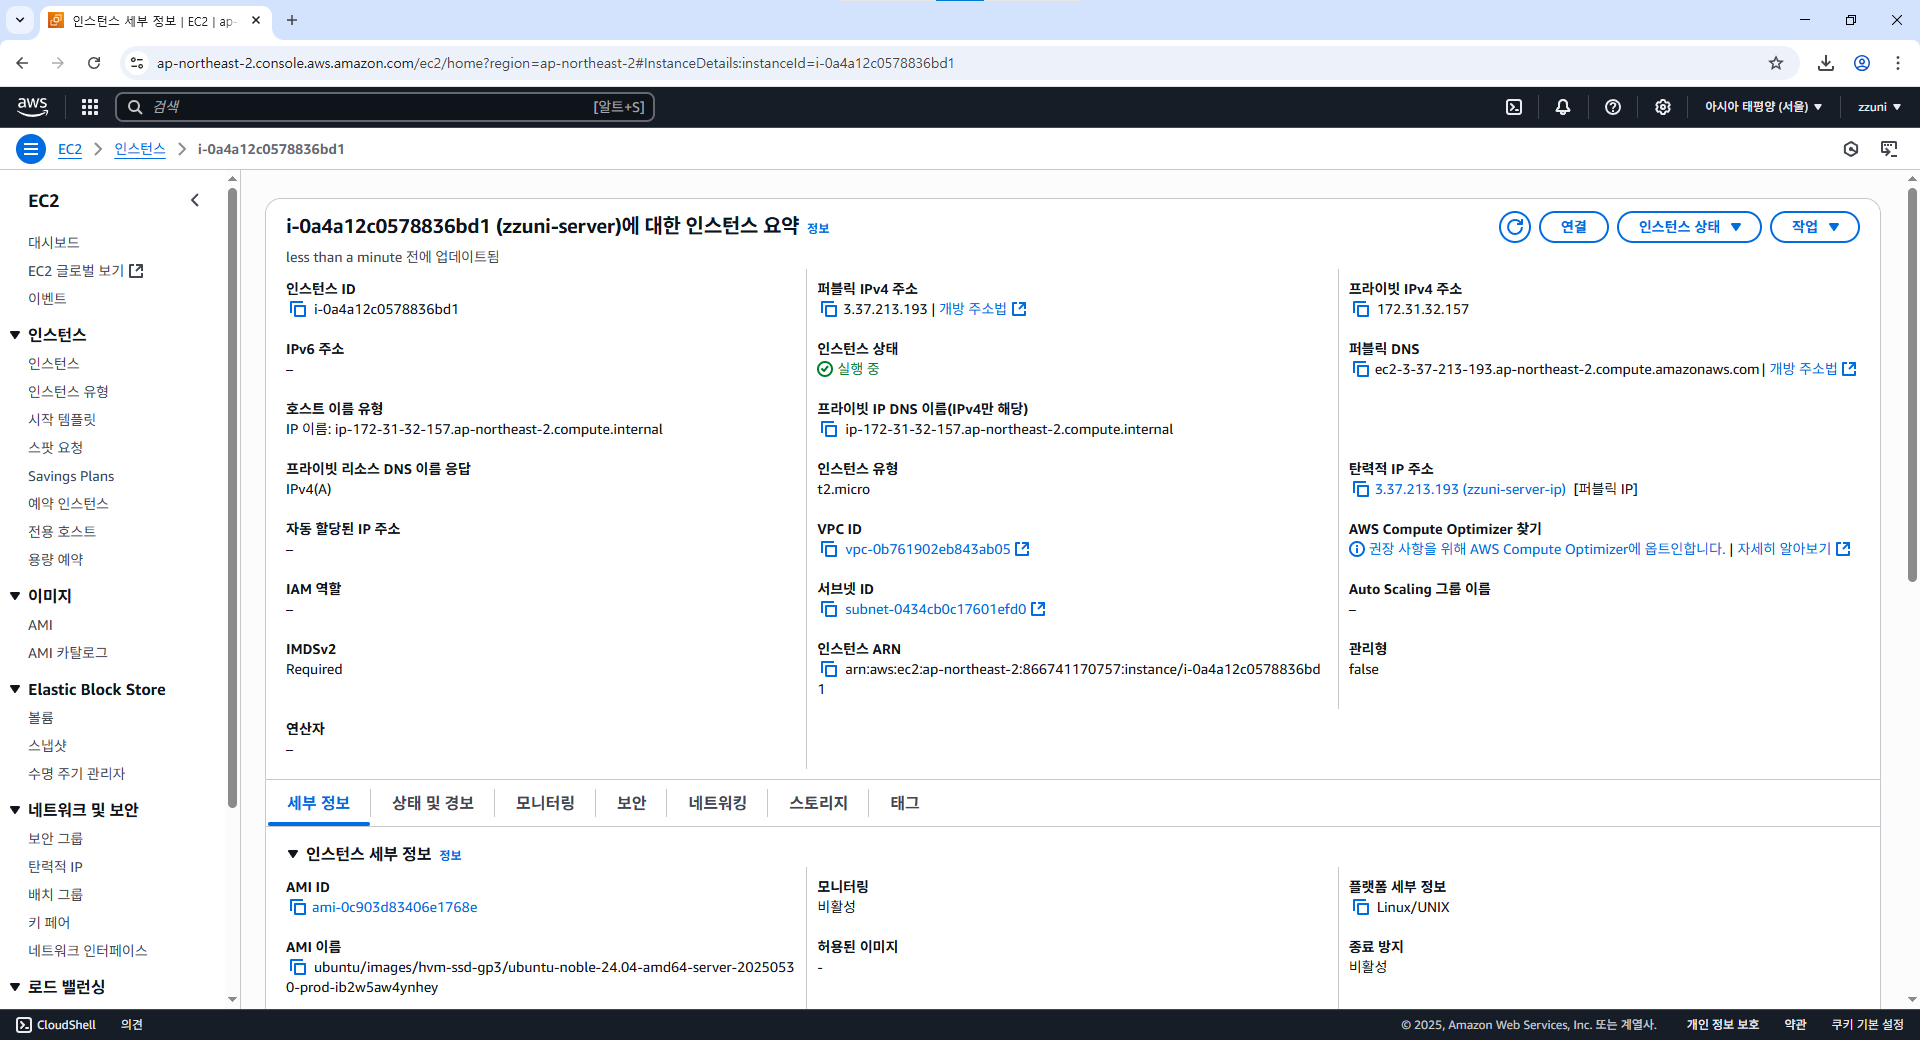Open the AWS services grid menu
The image size is (1920, 1040).
point(90,107)
